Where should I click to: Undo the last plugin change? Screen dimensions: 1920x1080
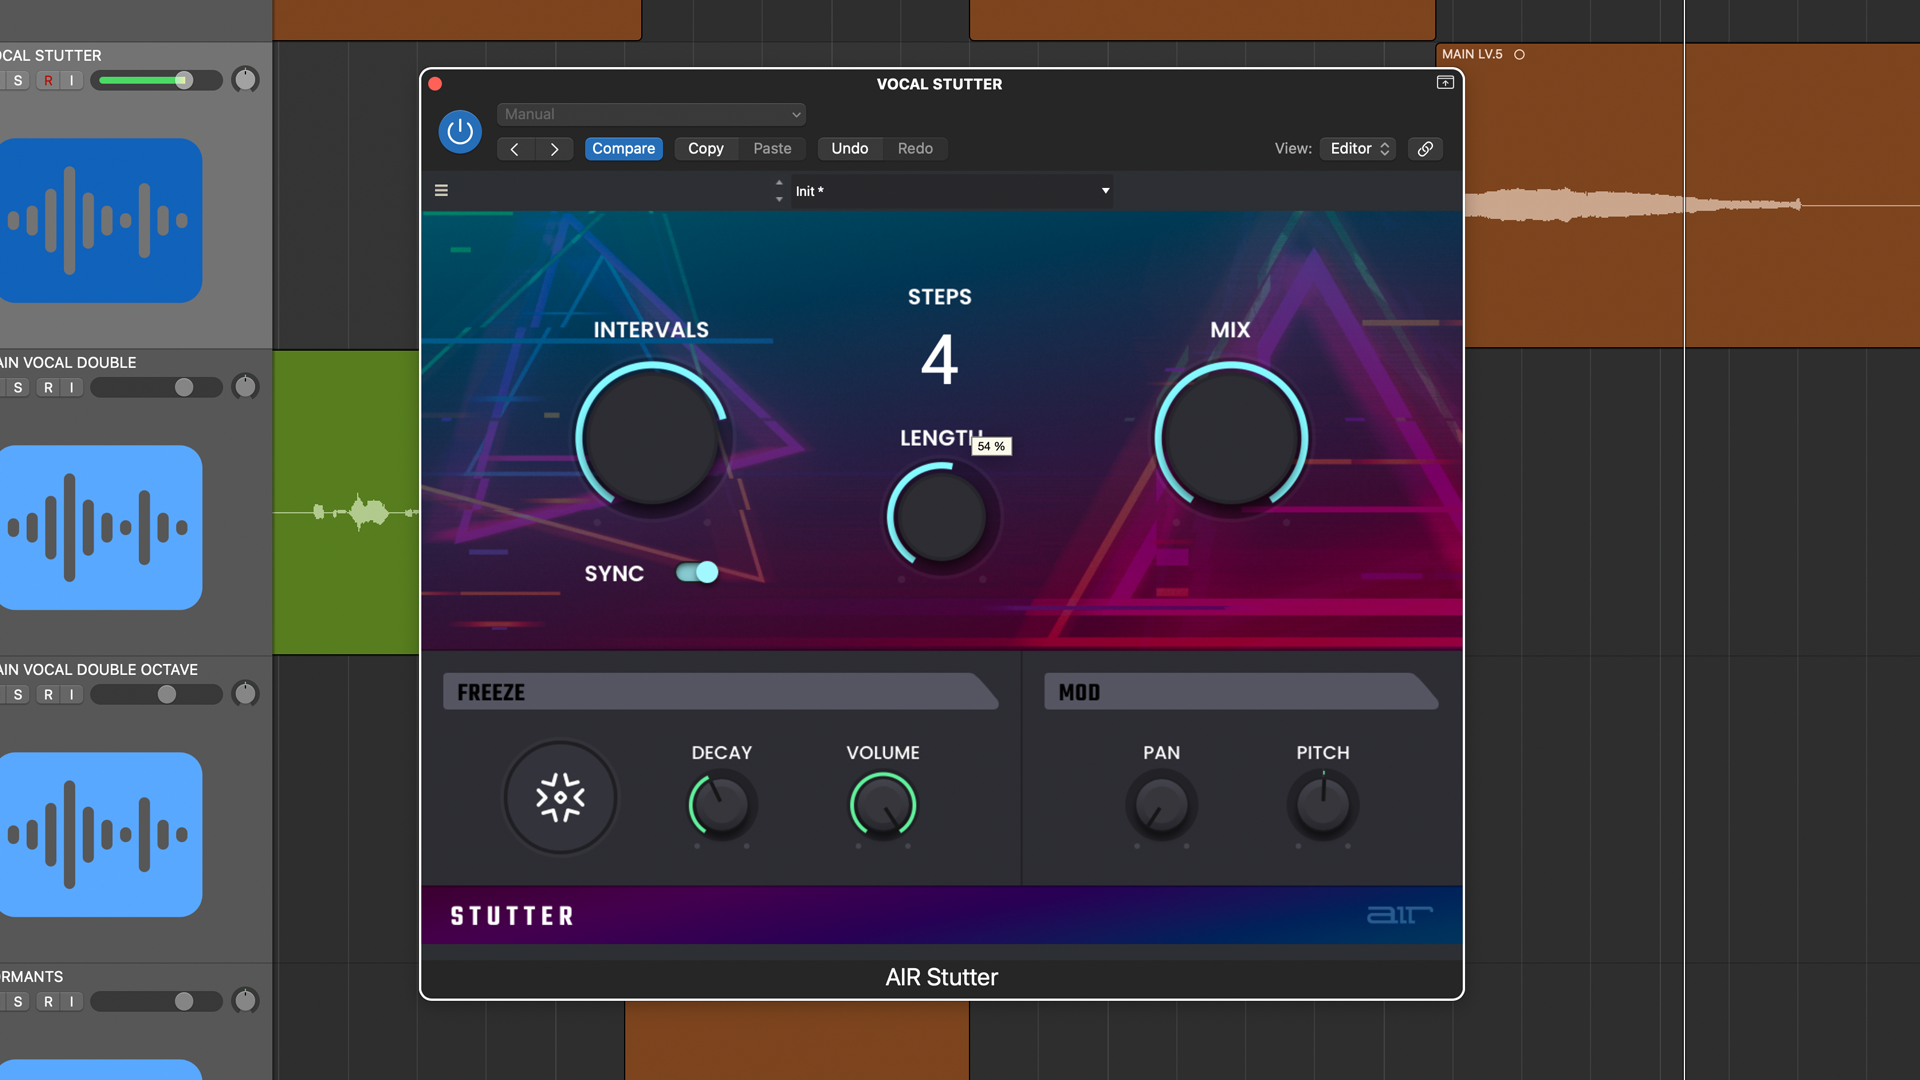(850, 149)
